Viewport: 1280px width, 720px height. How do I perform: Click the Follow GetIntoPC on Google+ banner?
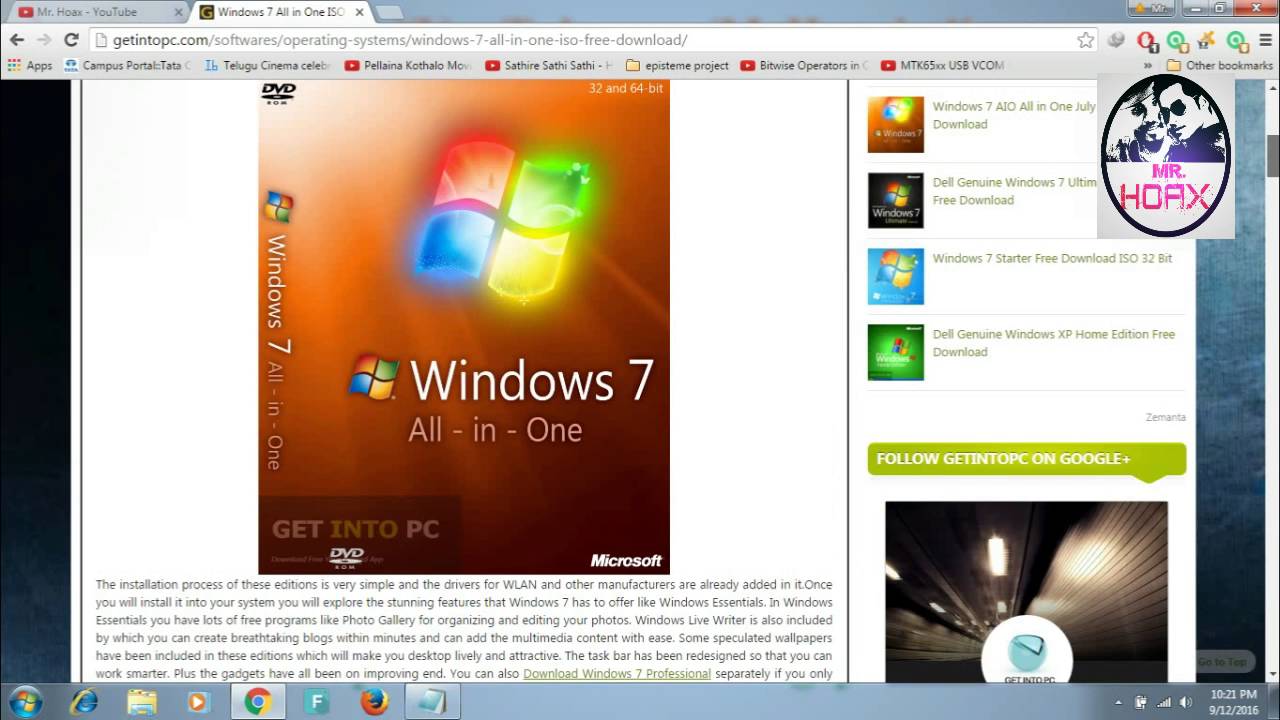click(x=1027, y=460)
